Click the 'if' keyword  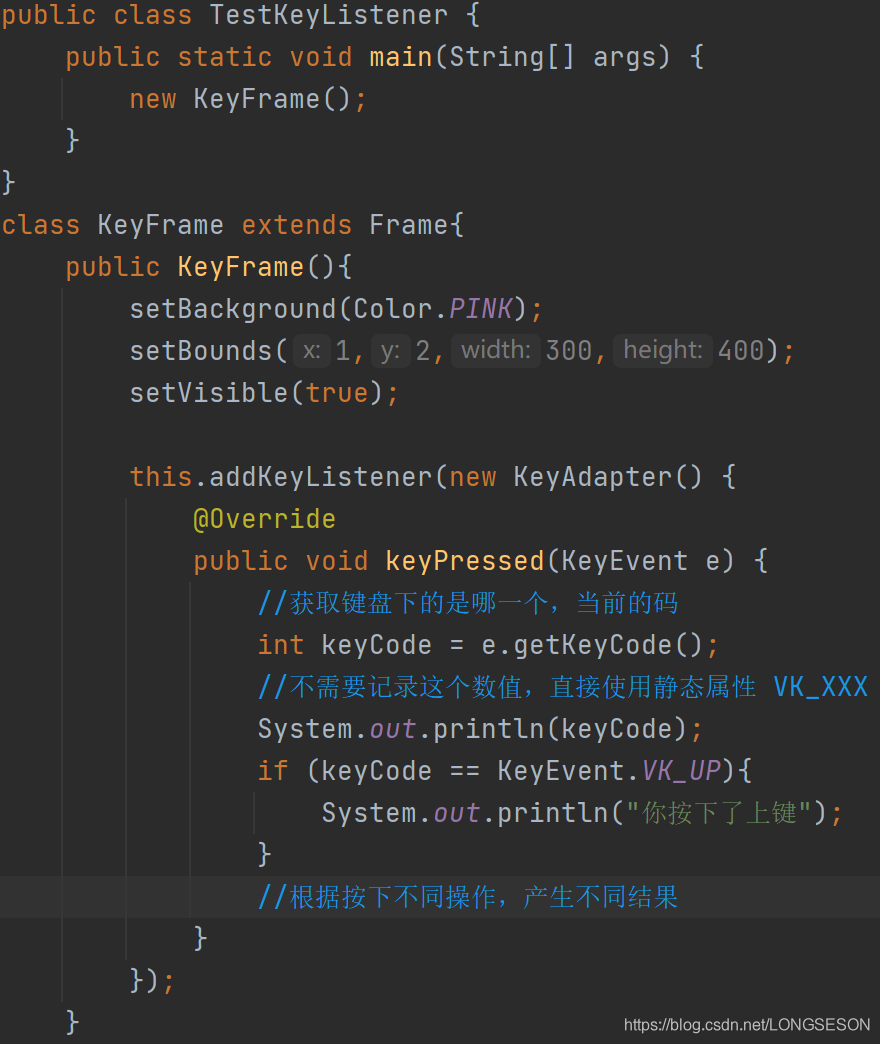pos(273,770)
